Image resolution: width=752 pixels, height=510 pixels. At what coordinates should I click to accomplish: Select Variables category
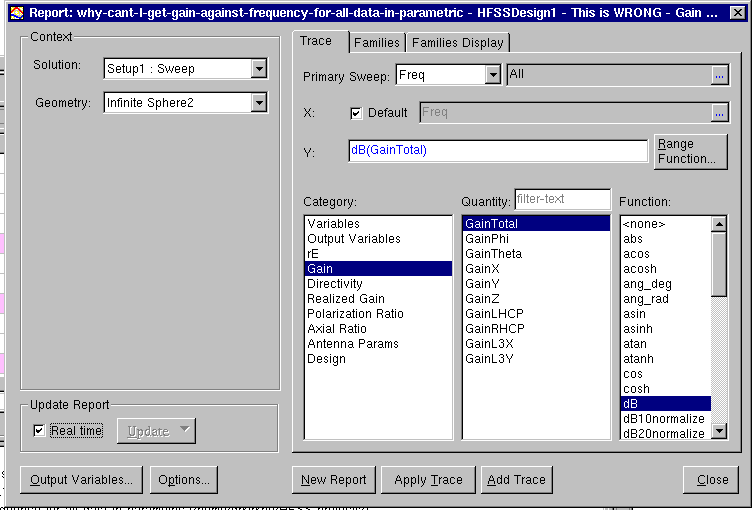[378, 224]
